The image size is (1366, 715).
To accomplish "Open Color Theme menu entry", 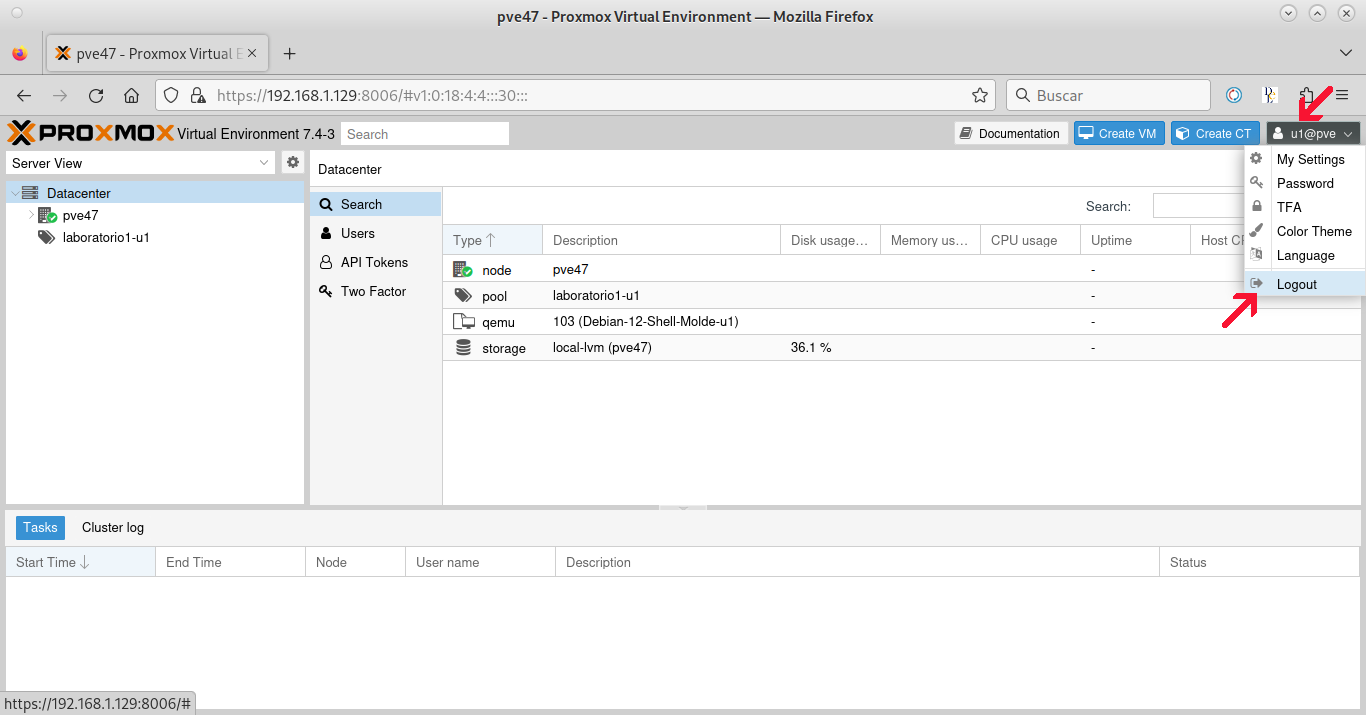I will coord(1305,231).
